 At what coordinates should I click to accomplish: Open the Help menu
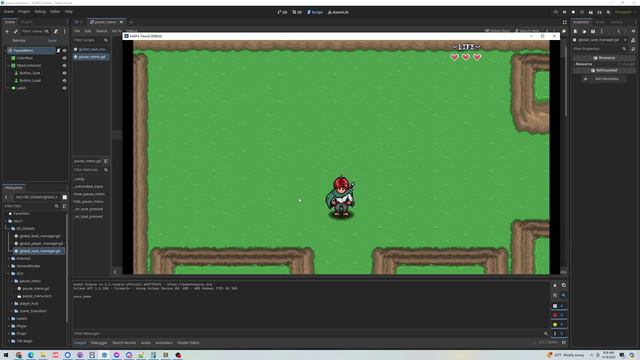pyautogui.click(x=69, y=12)
